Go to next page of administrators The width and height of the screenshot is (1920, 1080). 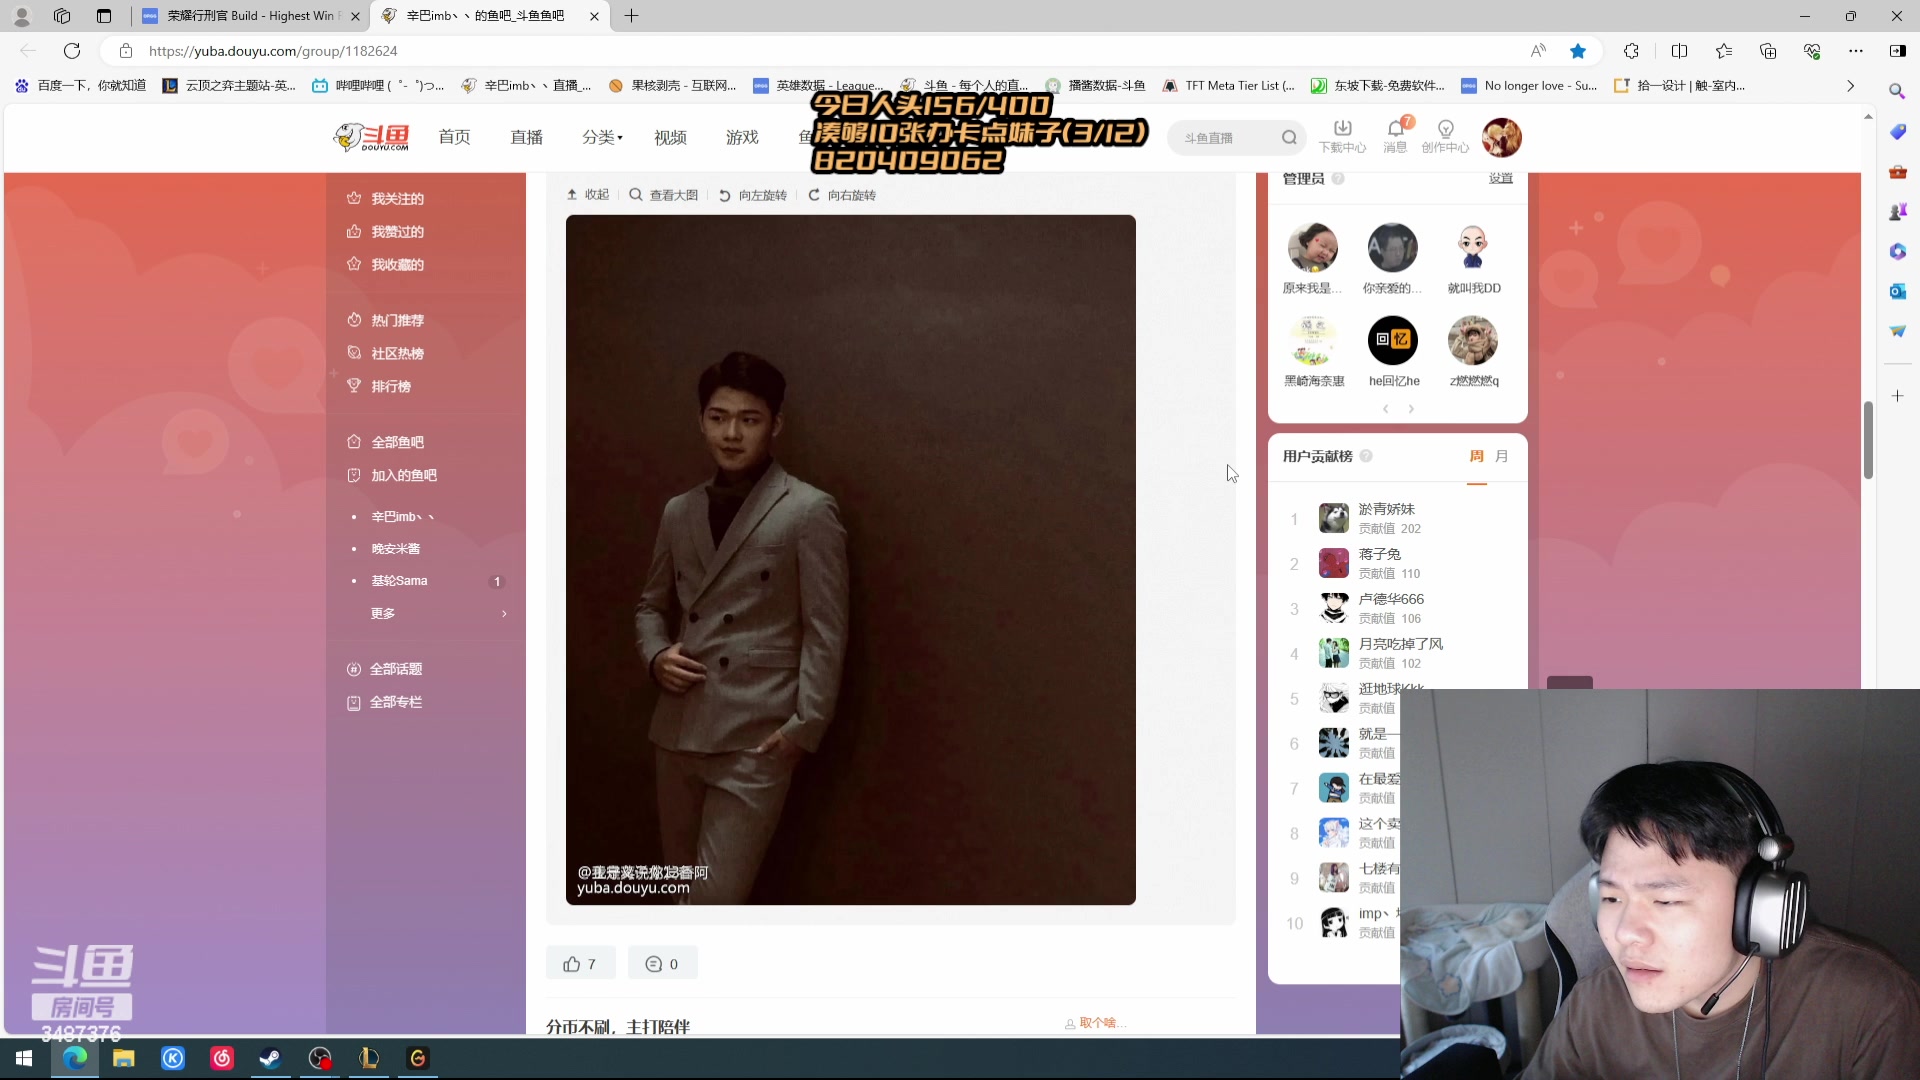1411,409
